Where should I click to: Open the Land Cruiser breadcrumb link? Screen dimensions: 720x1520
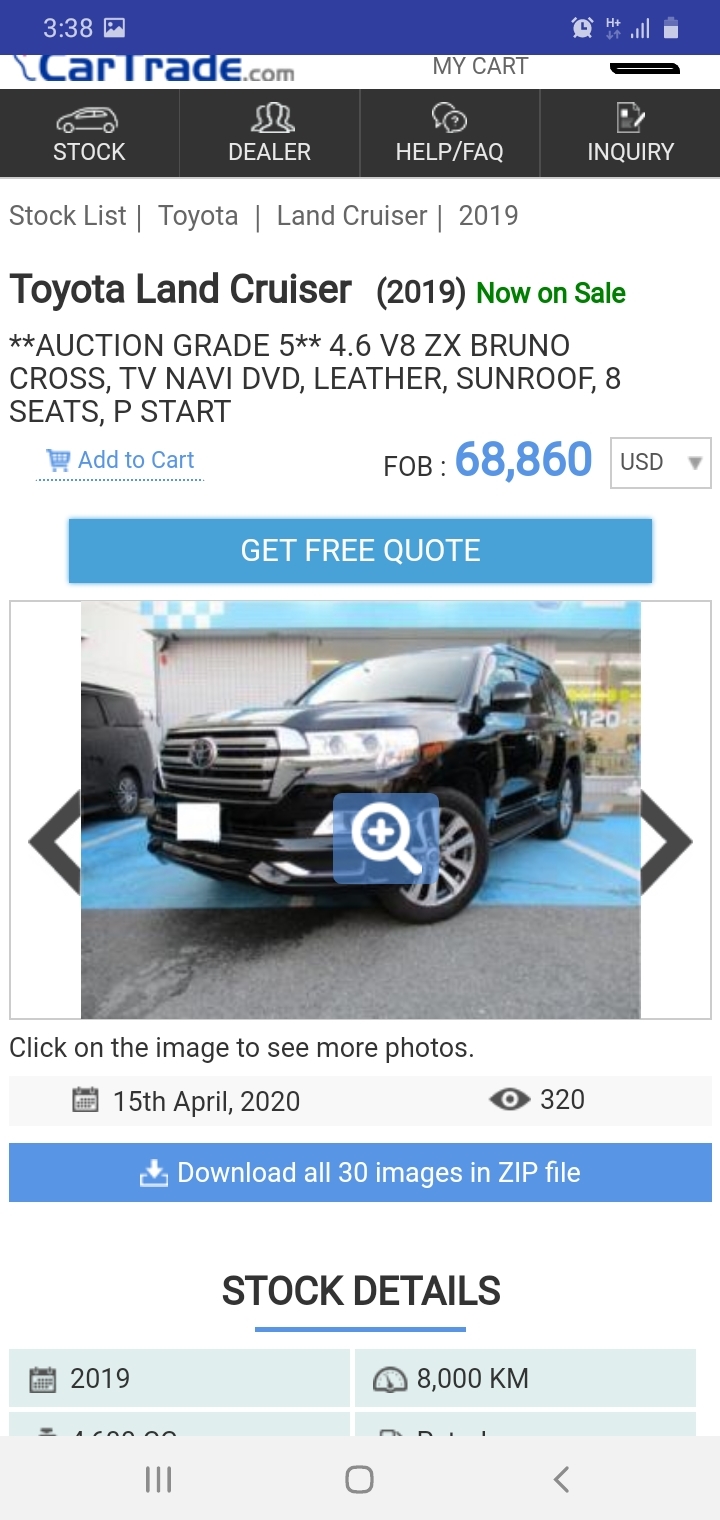point(352,216)
